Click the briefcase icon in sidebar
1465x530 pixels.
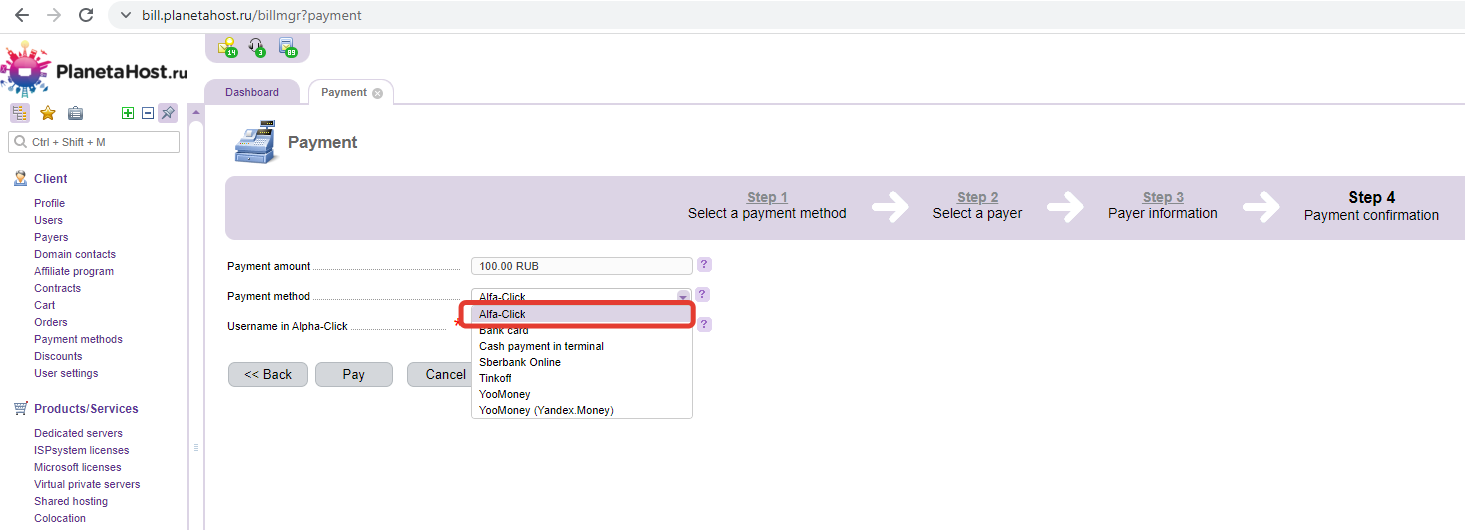75,113
